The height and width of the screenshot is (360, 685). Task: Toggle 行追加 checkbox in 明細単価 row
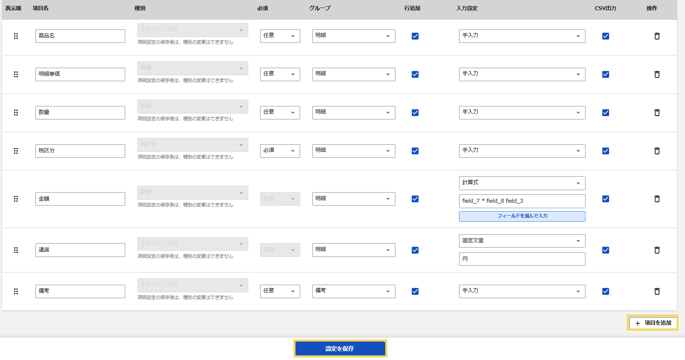pyautogui.click(x=415, y=75)
